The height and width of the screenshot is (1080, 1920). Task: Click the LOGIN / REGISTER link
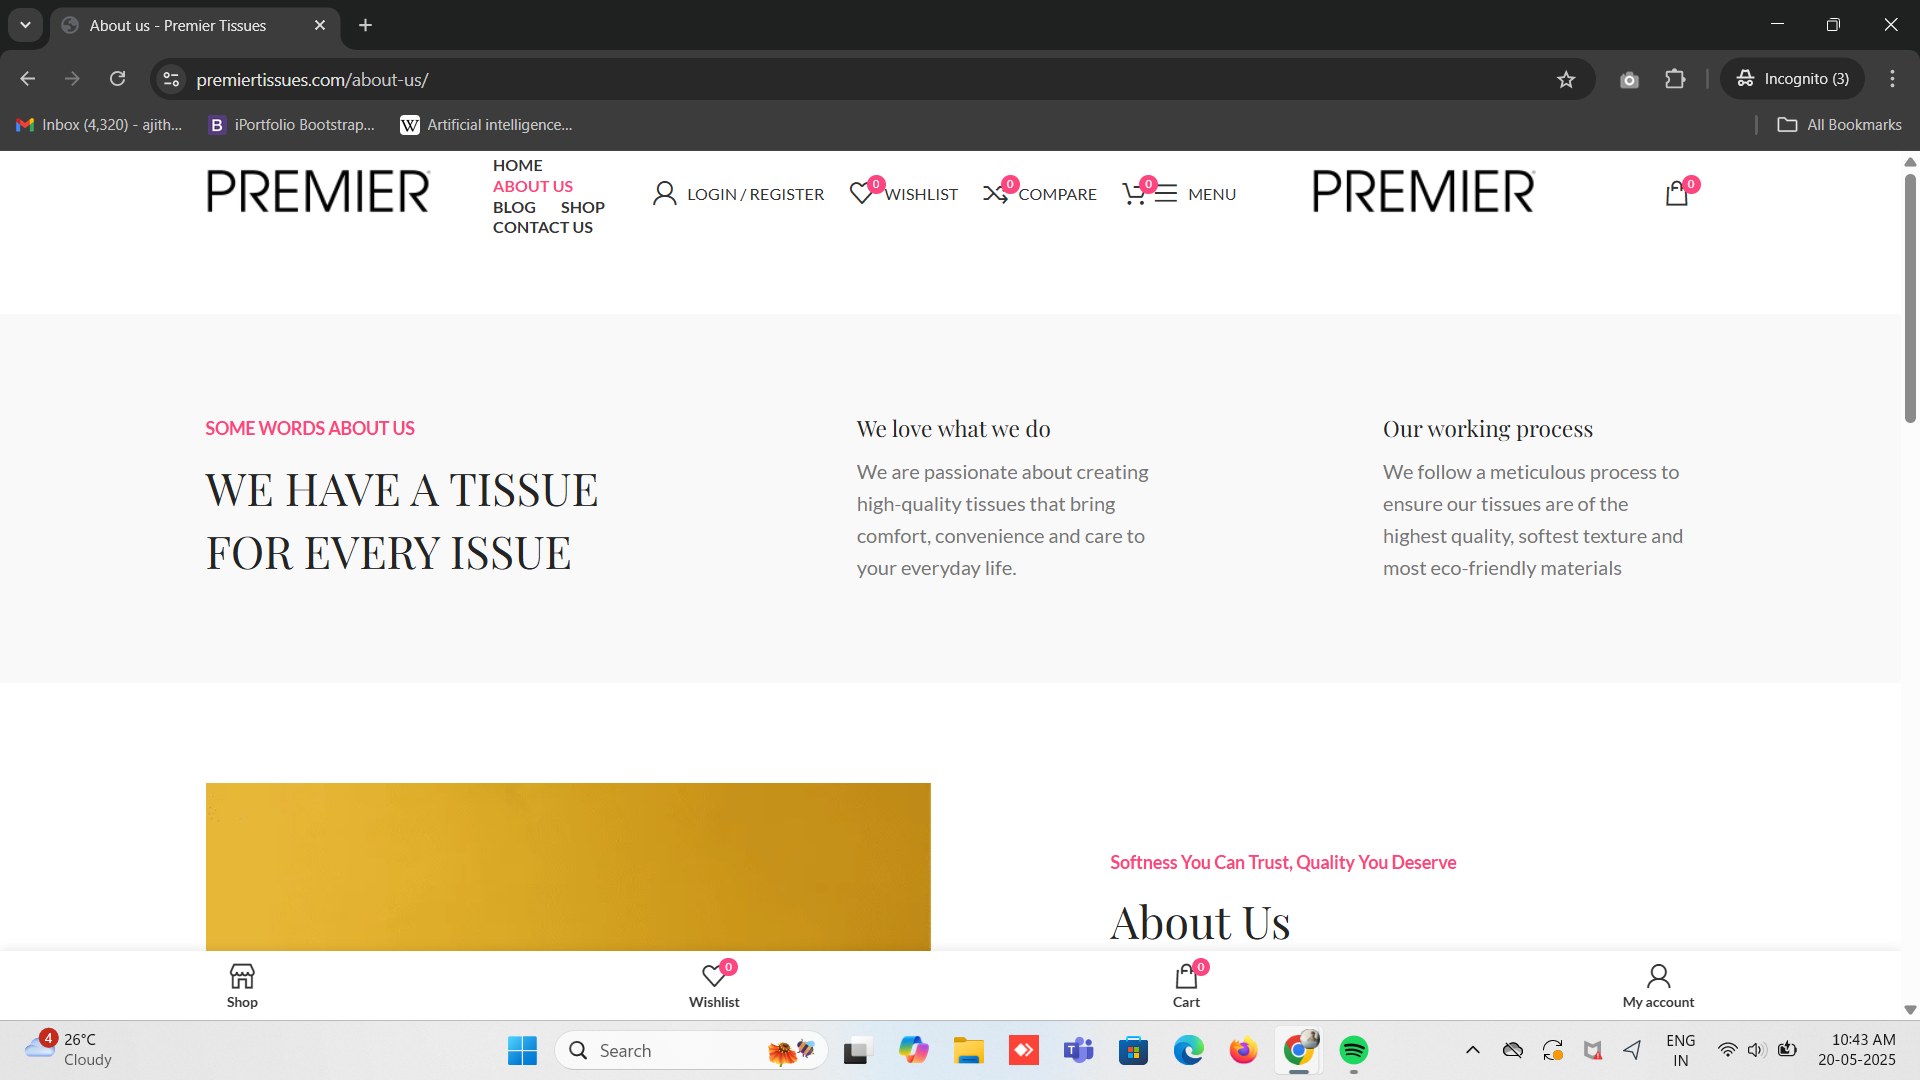coord(755,194)
